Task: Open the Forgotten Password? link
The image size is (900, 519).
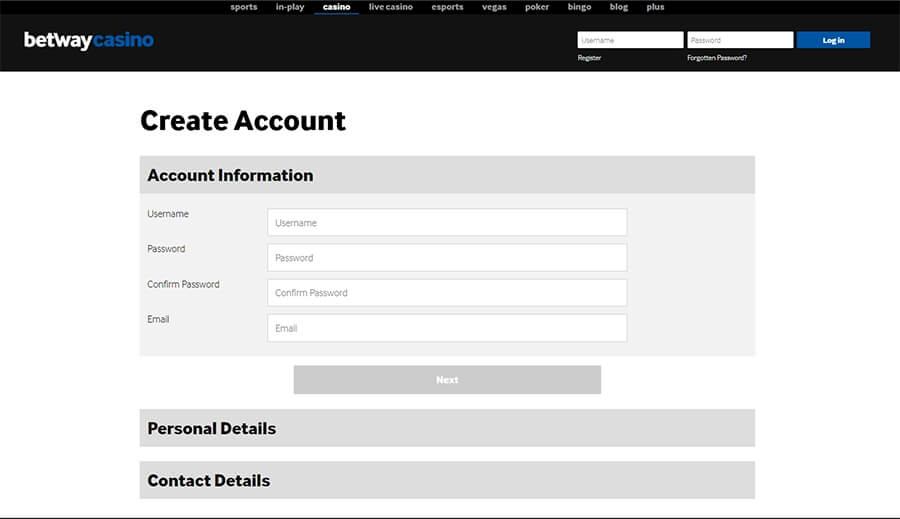Action: [x=717, y=58]
